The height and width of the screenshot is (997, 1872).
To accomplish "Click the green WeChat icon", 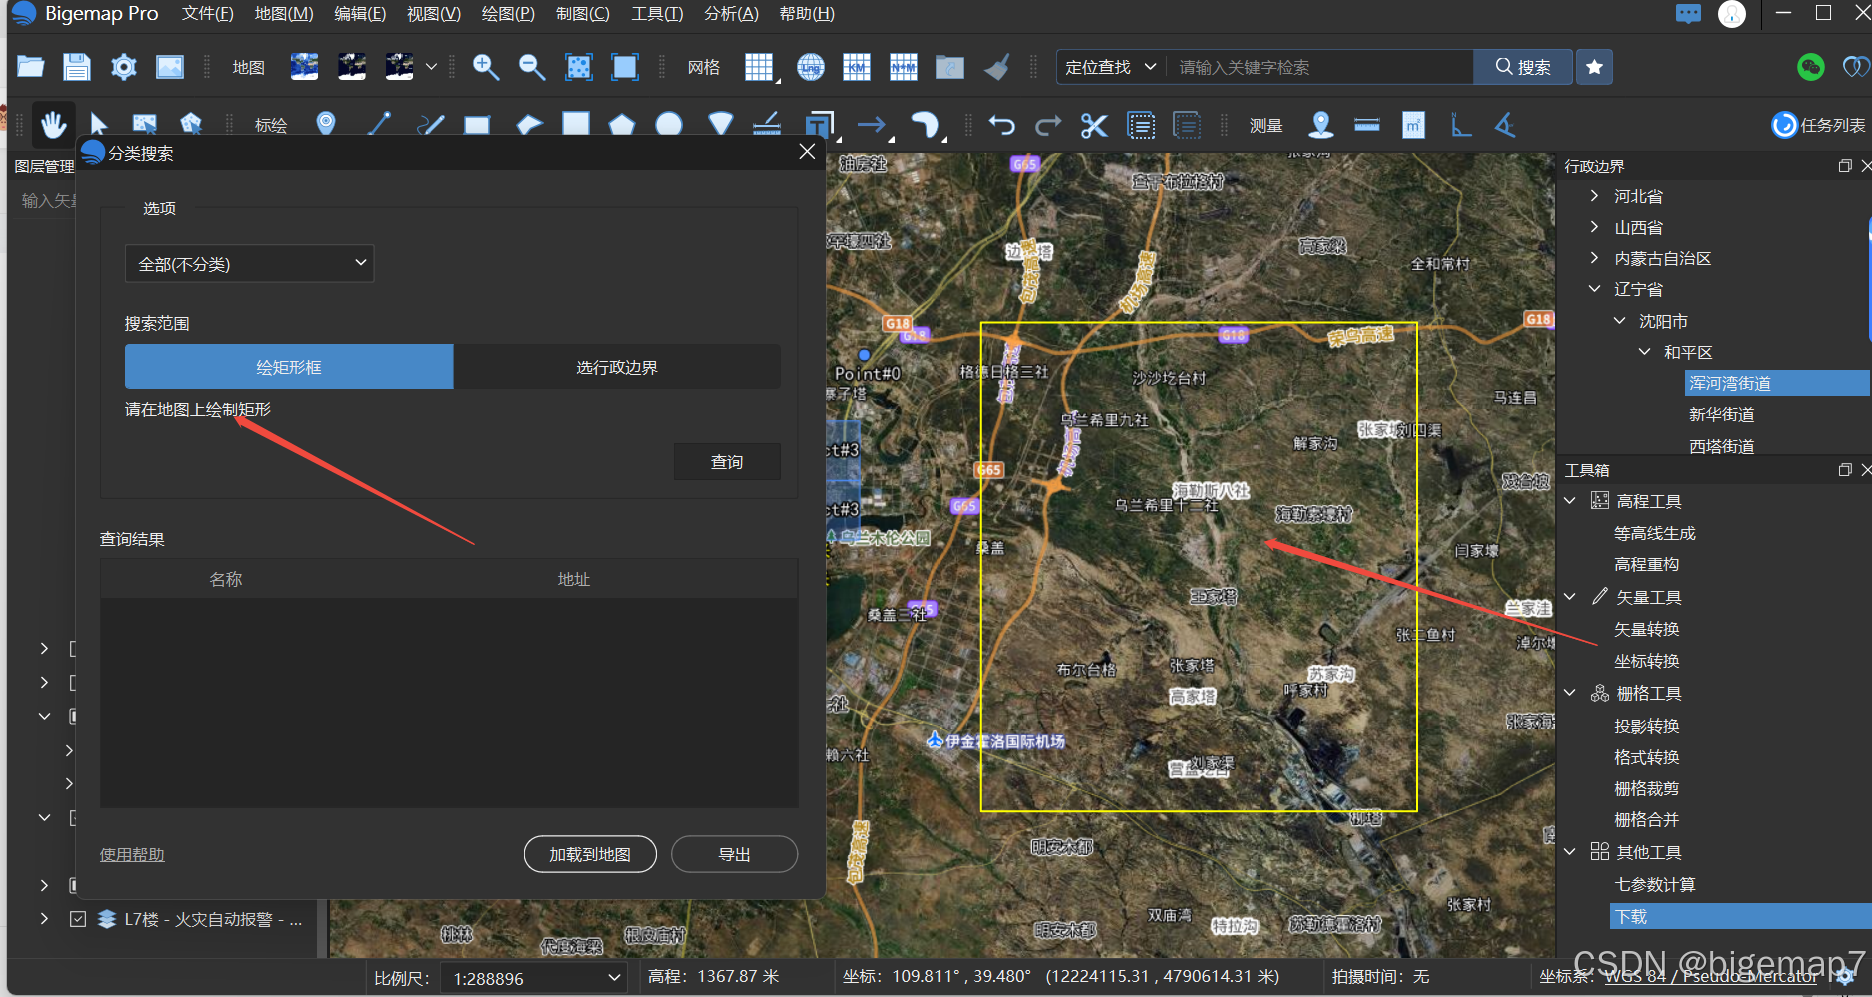I will coord(1811,67).
